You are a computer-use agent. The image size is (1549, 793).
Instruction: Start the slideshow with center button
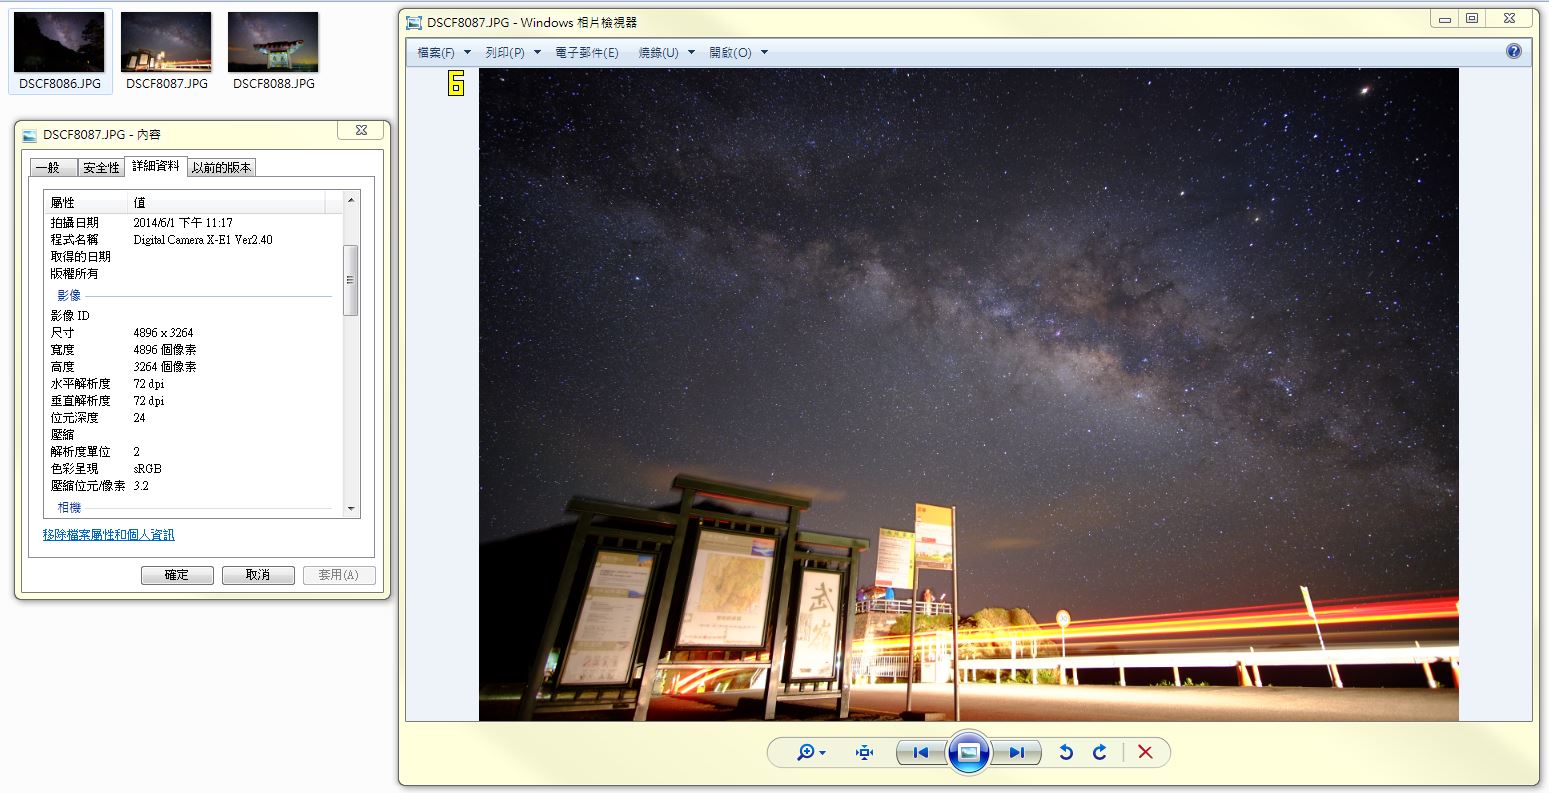coord(968,753)
